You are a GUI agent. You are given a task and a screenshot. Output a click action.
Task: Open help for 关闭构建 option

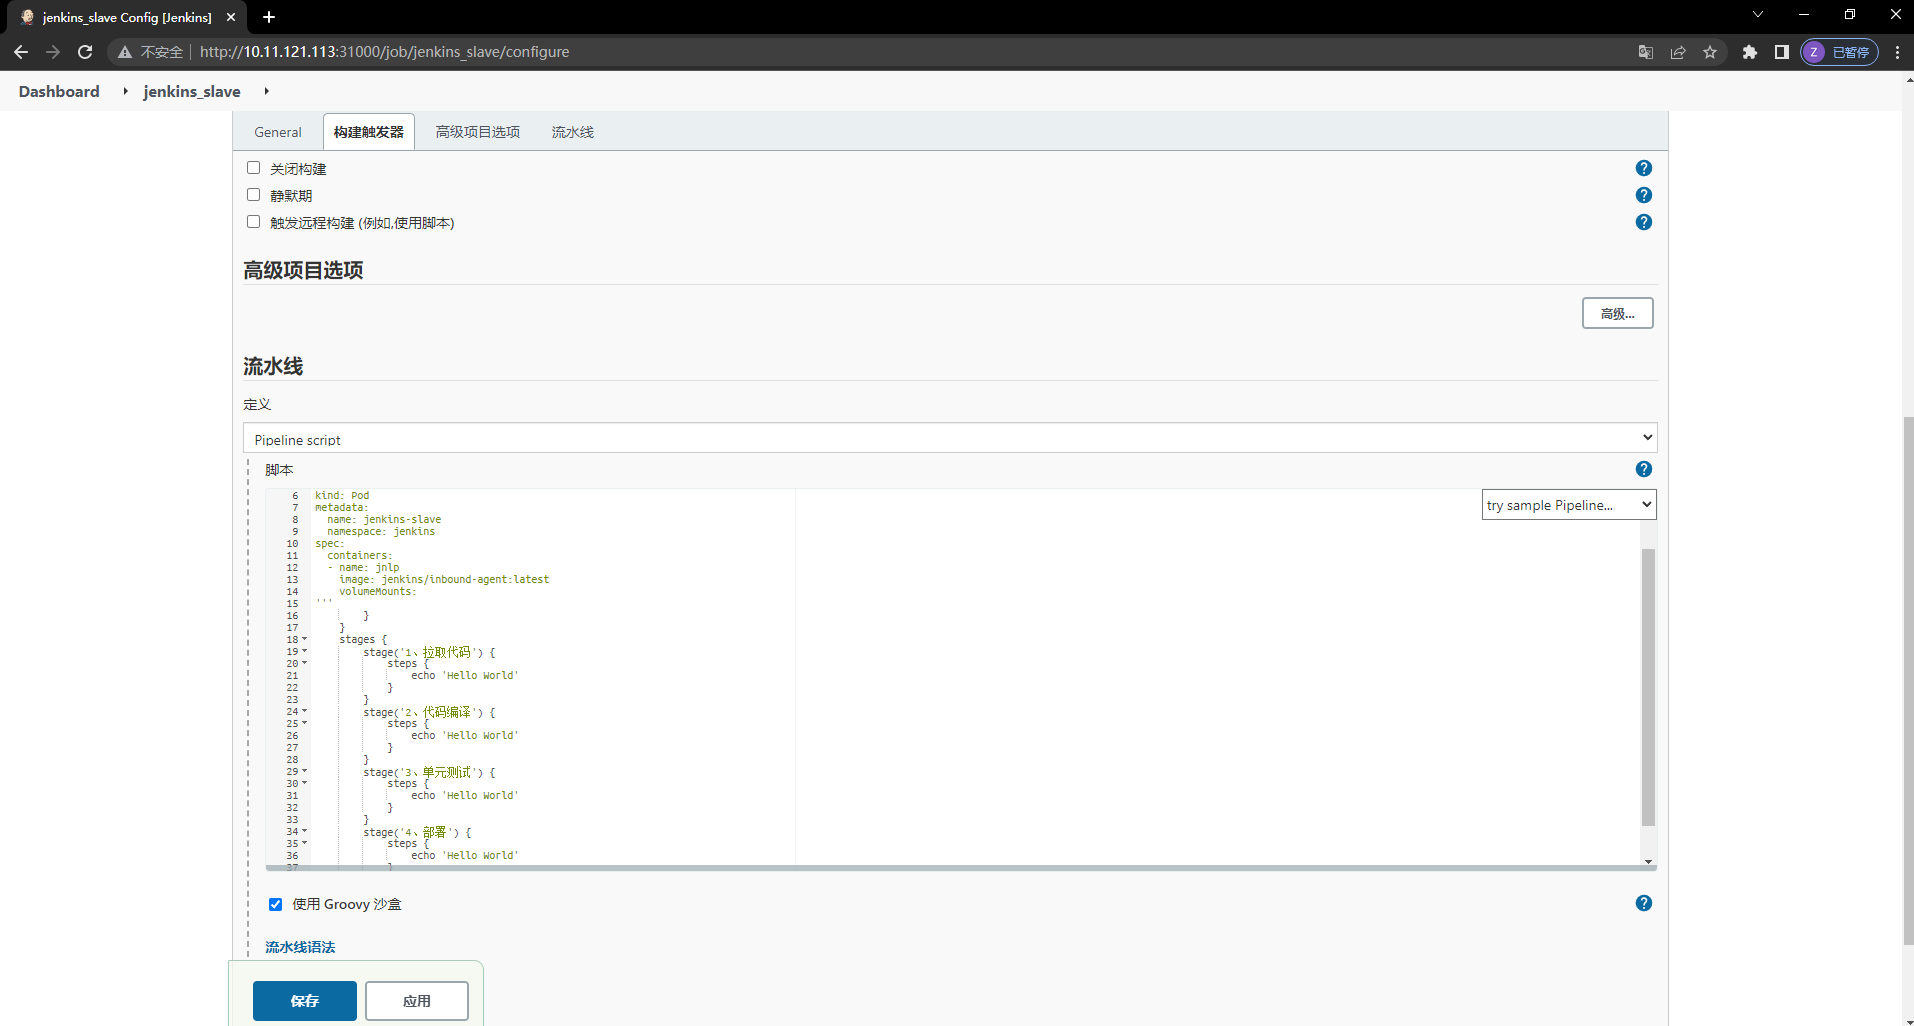click(1643, 168)
